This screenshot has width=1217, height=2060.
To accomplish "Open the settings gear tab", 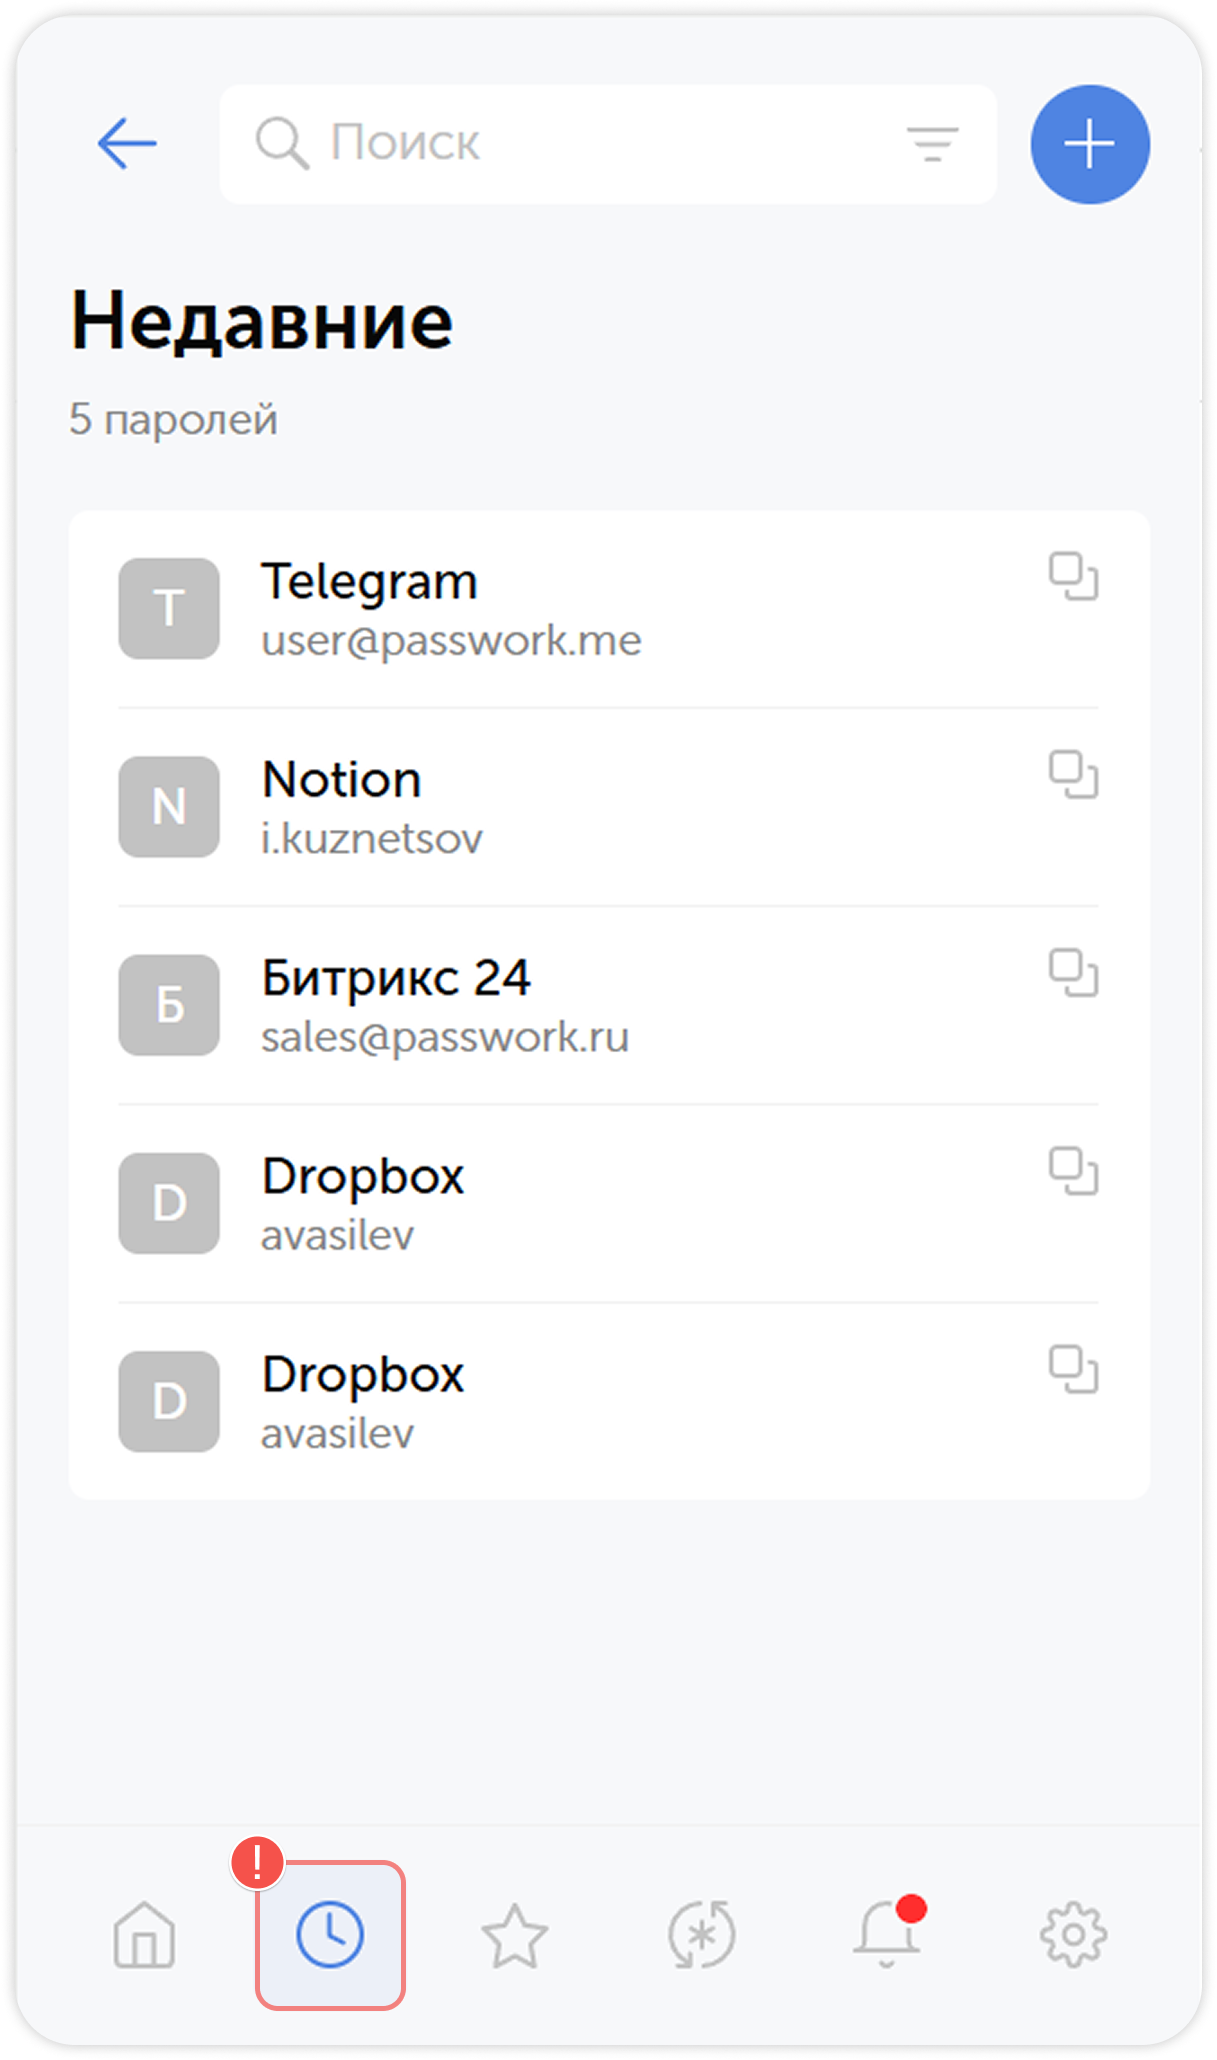I will pos(1073,1935).
